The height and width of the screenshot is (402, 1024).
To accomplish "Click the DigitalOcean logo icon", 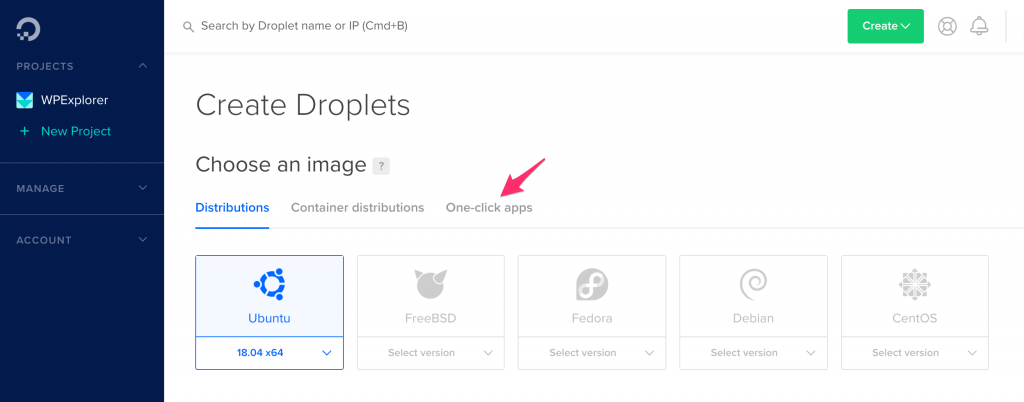I will 28,29.
